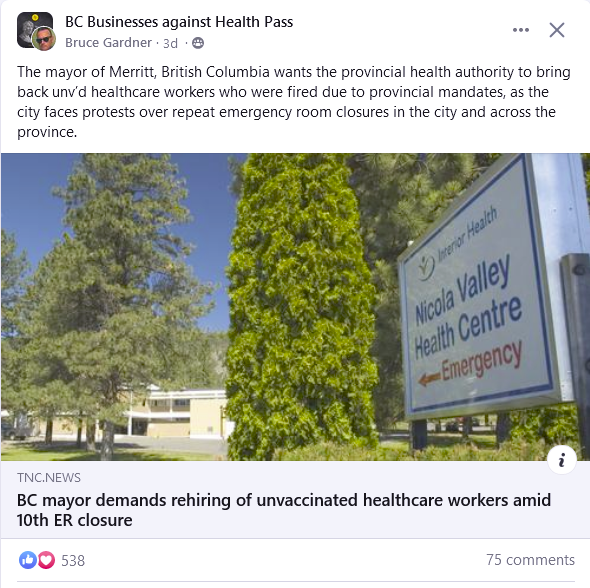The width and height of the screenshot is (590, 588).
Task: Click the post text about Merritt's mayor
Action: tap(294, 102)
